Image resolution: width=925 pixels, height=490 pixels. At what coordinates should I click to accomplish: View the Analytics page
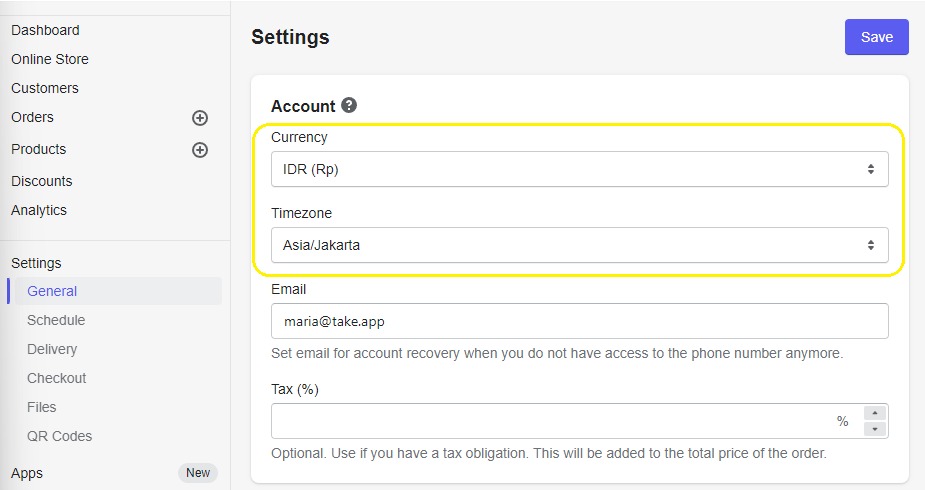(39, 210)
